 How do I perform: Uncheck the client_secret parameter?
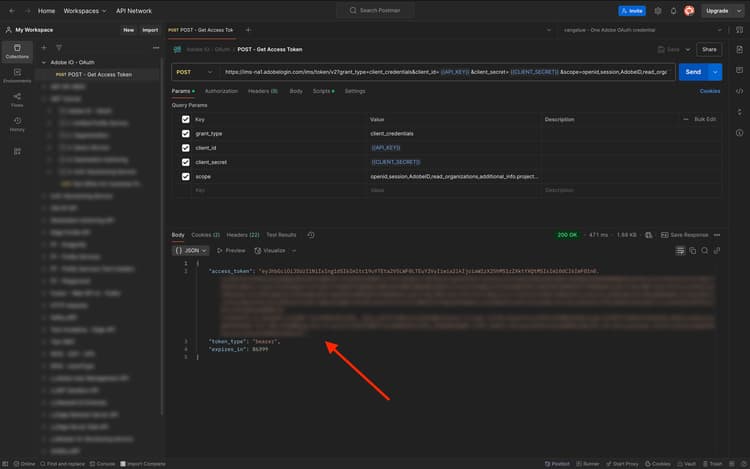tap(186, 162)
